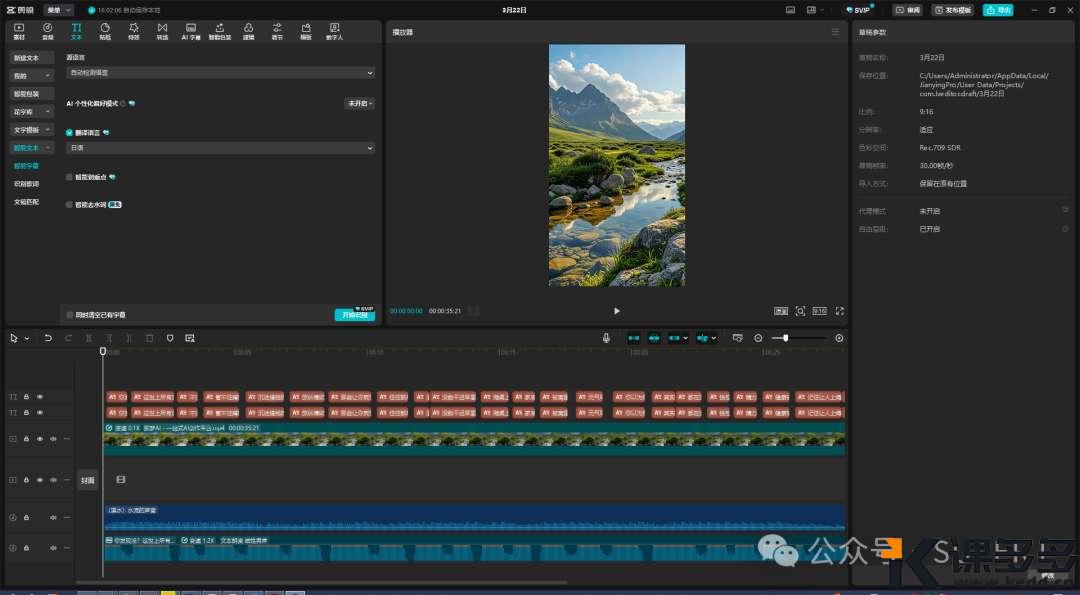Open the 转场 transitions panel

pyautogui.click(x=162, y=31)
